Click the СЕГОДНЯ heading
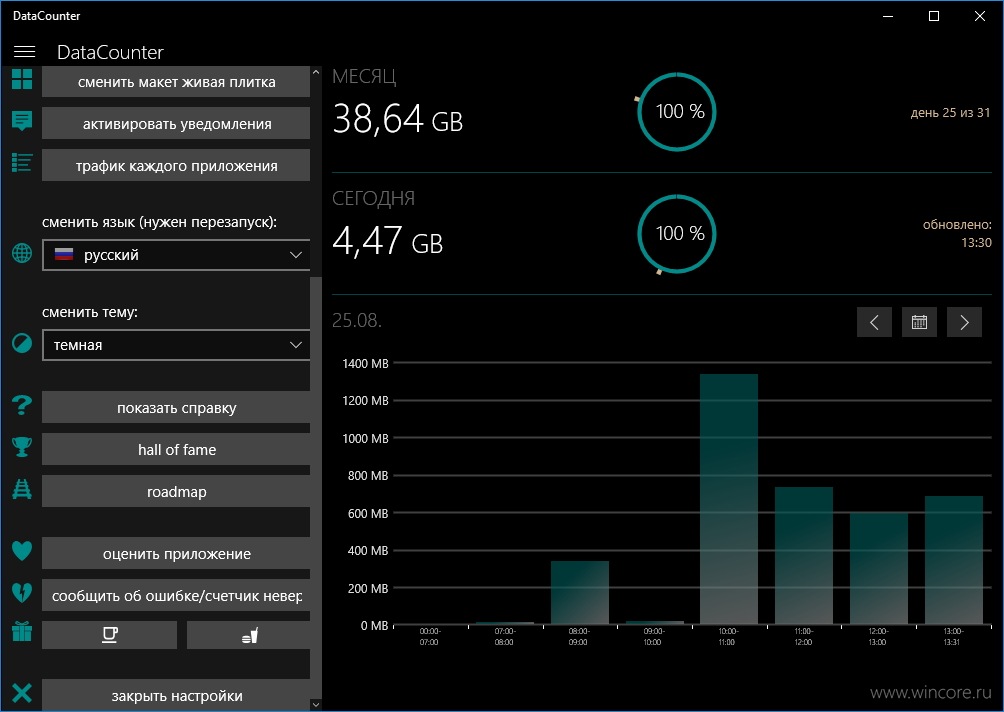The image size is (1004, 712). pos(373,198)
